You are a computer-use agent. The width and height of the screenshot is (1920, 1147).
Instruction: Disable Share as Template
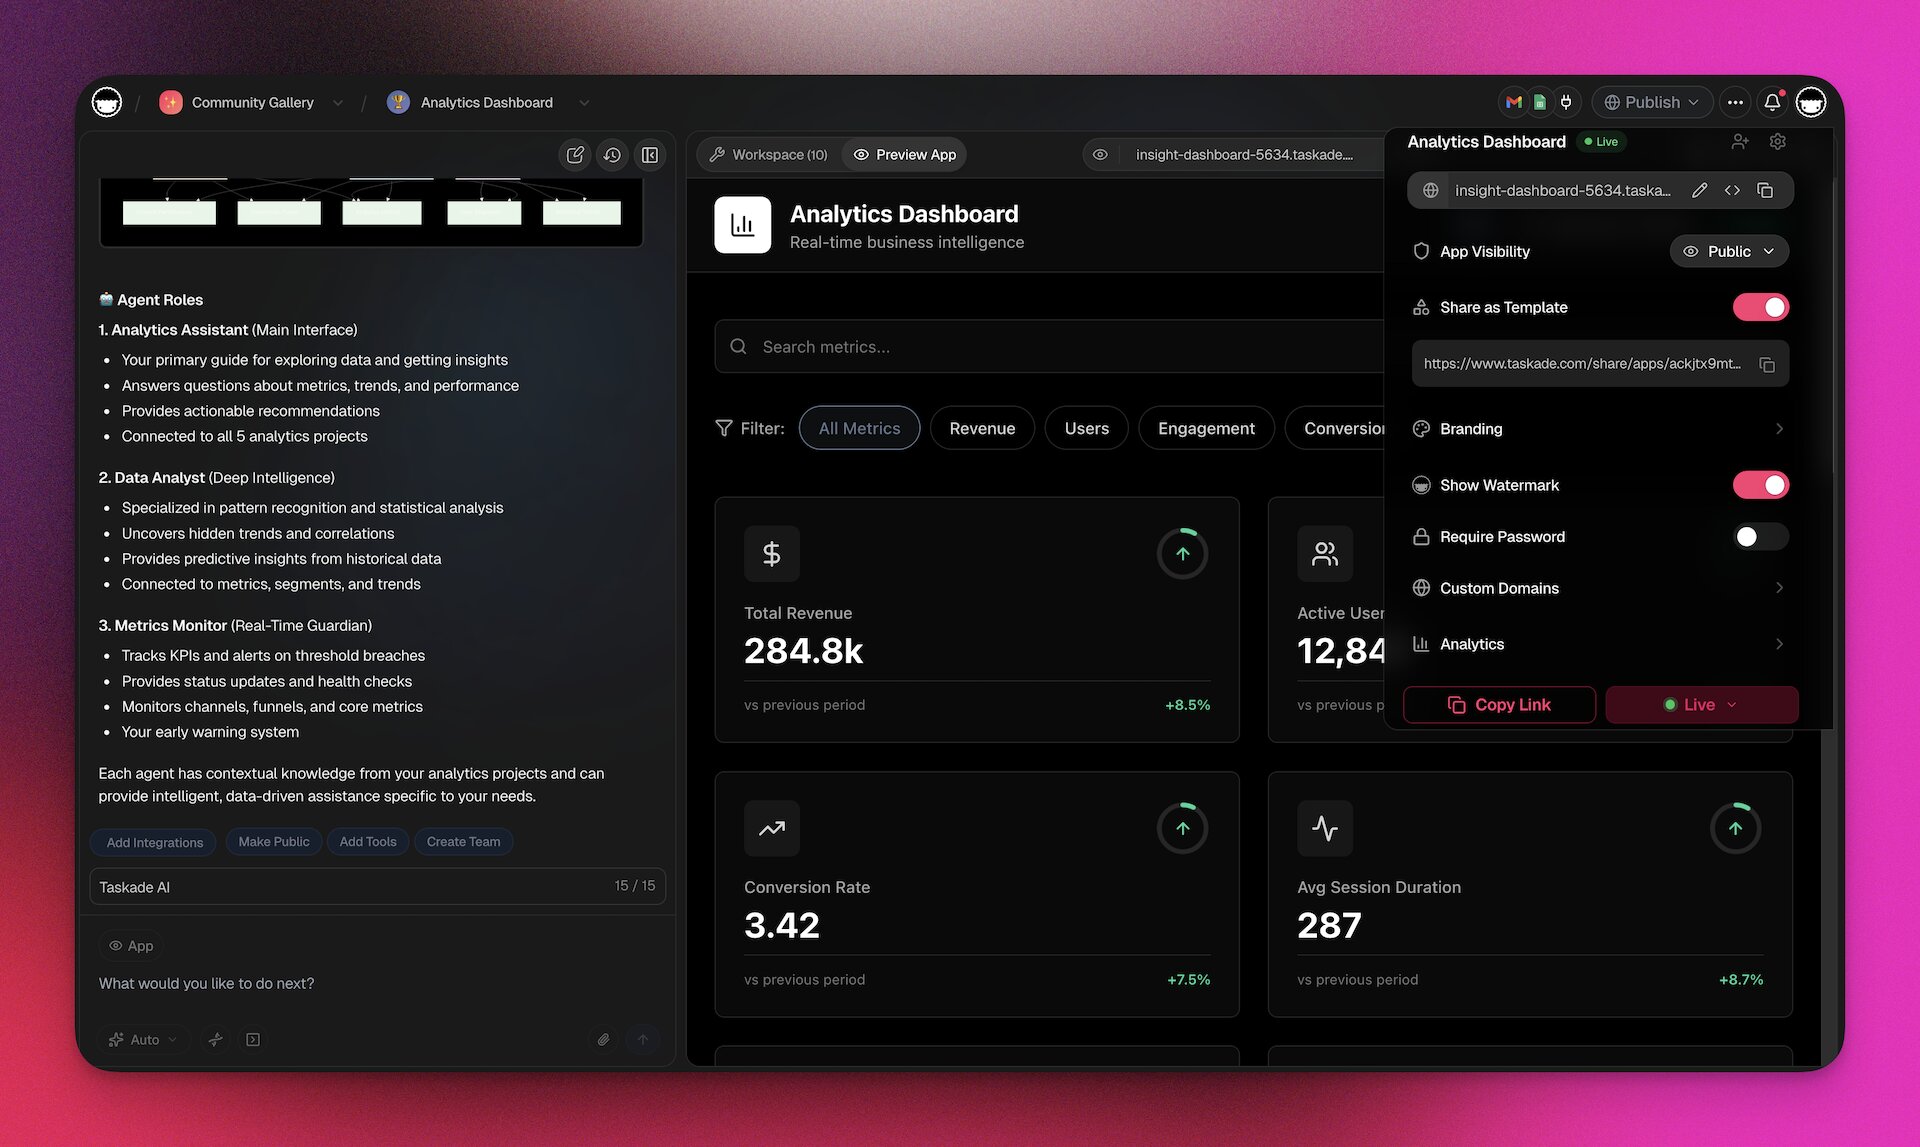(x=1761, y=307)
